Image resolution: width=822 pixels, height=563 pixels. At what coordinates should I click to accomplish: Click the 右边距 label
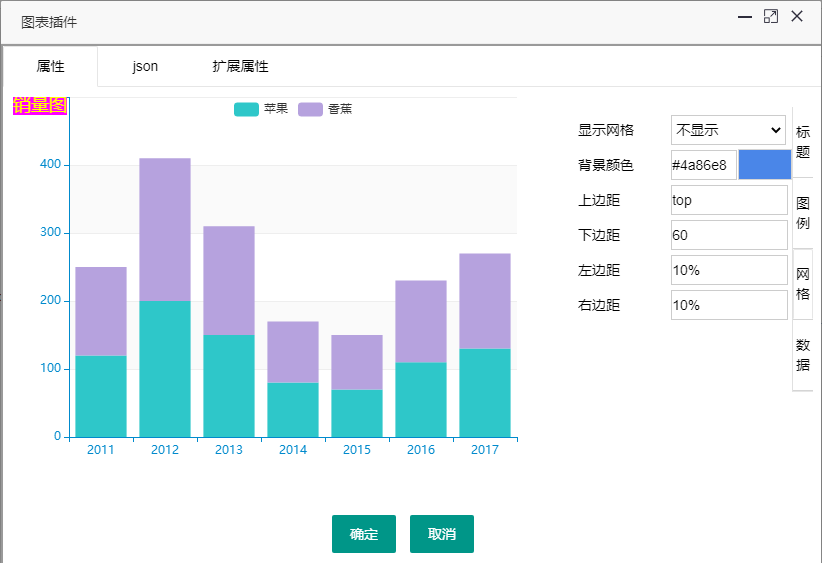(x=599, y=305)
